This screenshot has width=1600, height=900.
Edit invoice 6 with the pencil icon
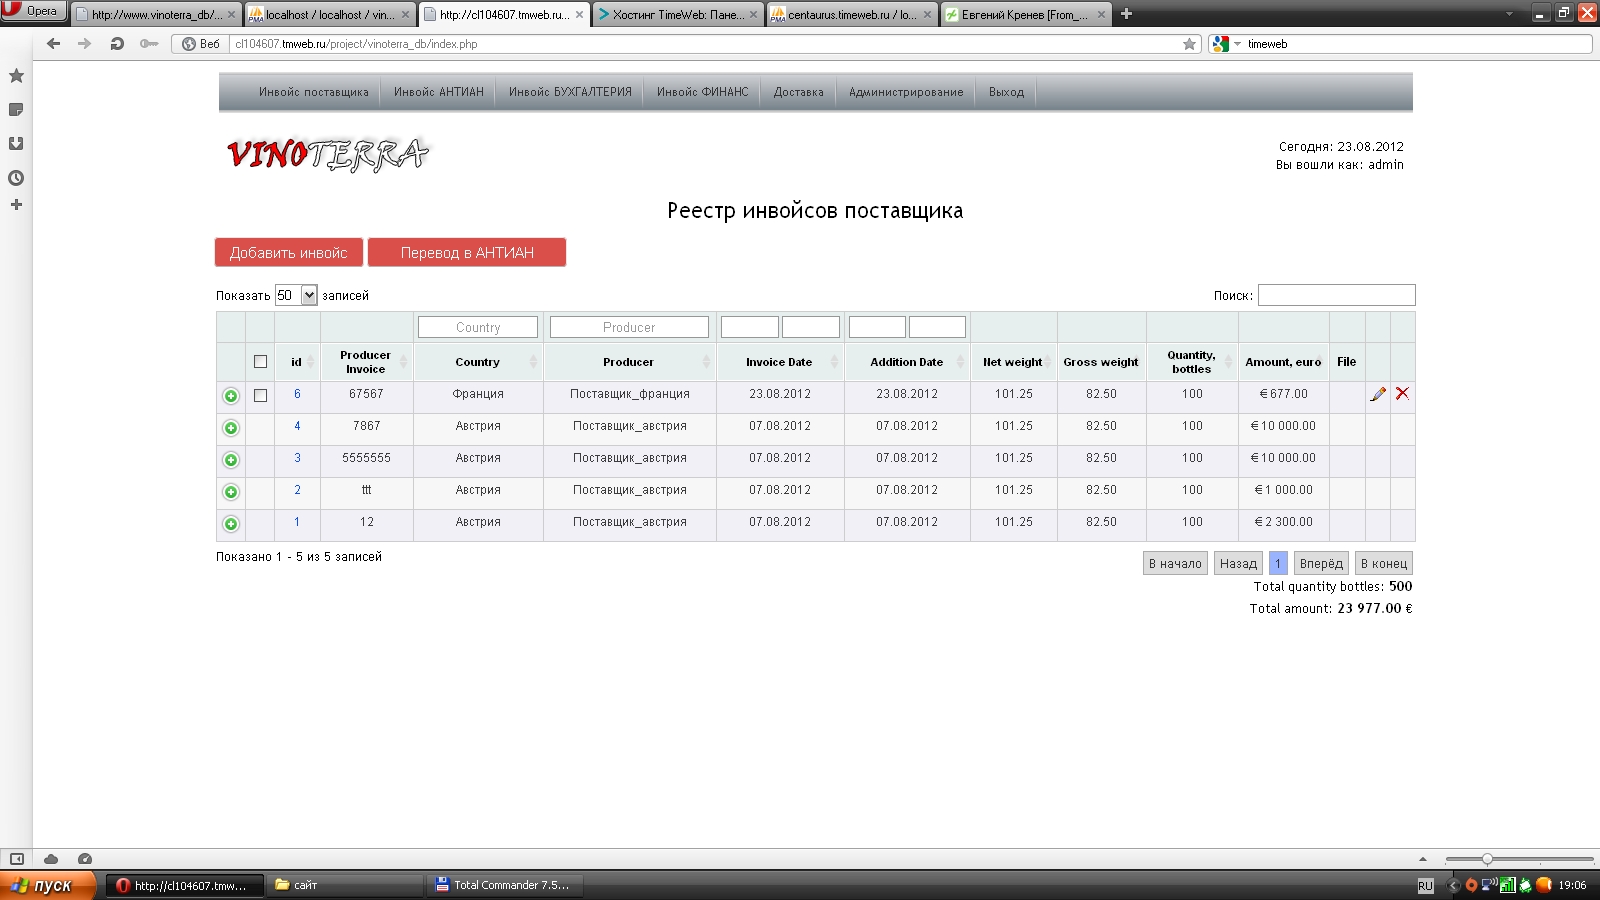point(1378,394)
